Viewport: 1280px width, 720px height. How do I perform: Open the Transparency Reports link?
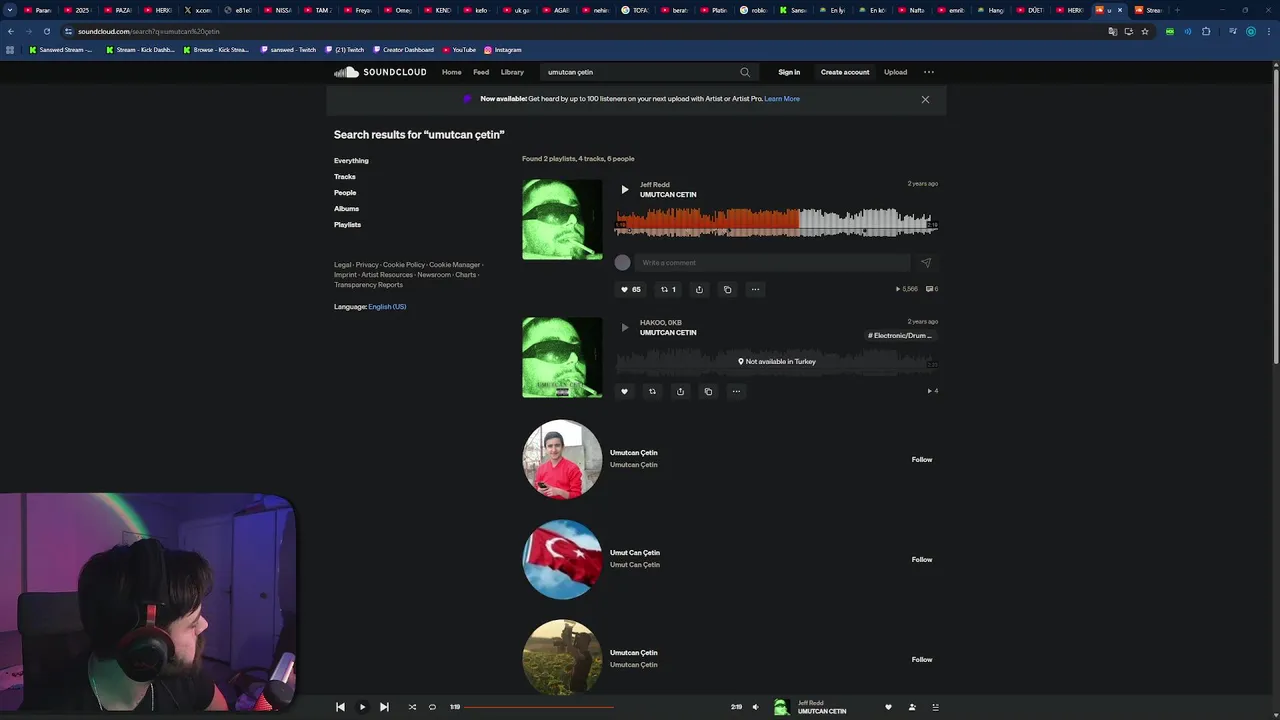[x=368, y=285]
